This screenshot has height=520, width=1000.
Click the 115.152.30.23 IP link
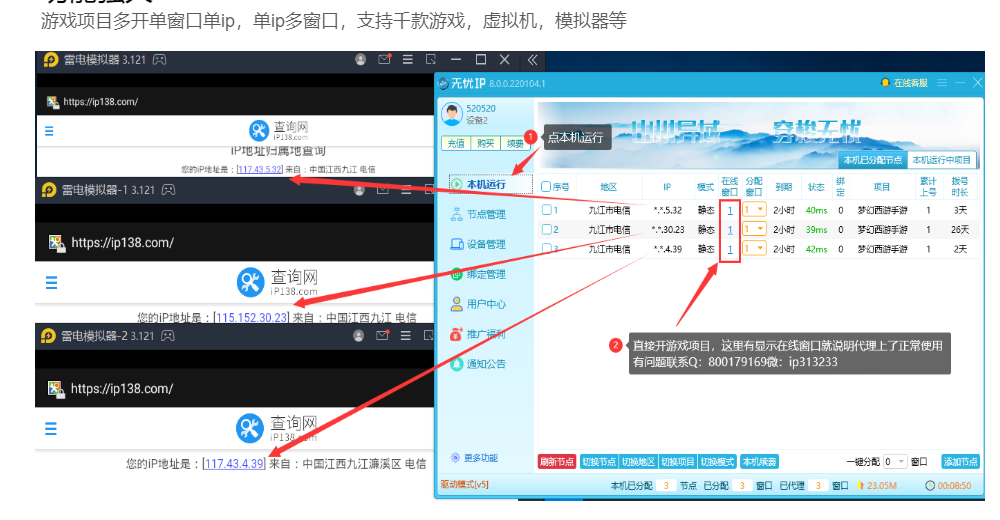point(251,317)
